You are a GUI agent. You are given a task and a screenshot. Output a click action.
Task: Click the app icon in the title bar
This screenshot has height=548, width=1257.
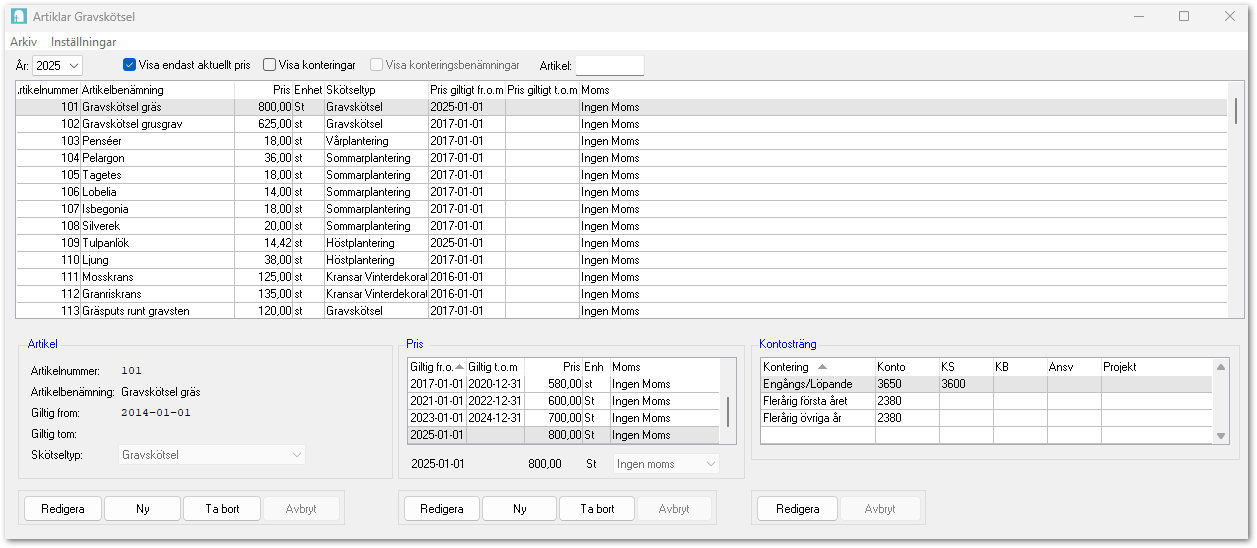[18, 16]
